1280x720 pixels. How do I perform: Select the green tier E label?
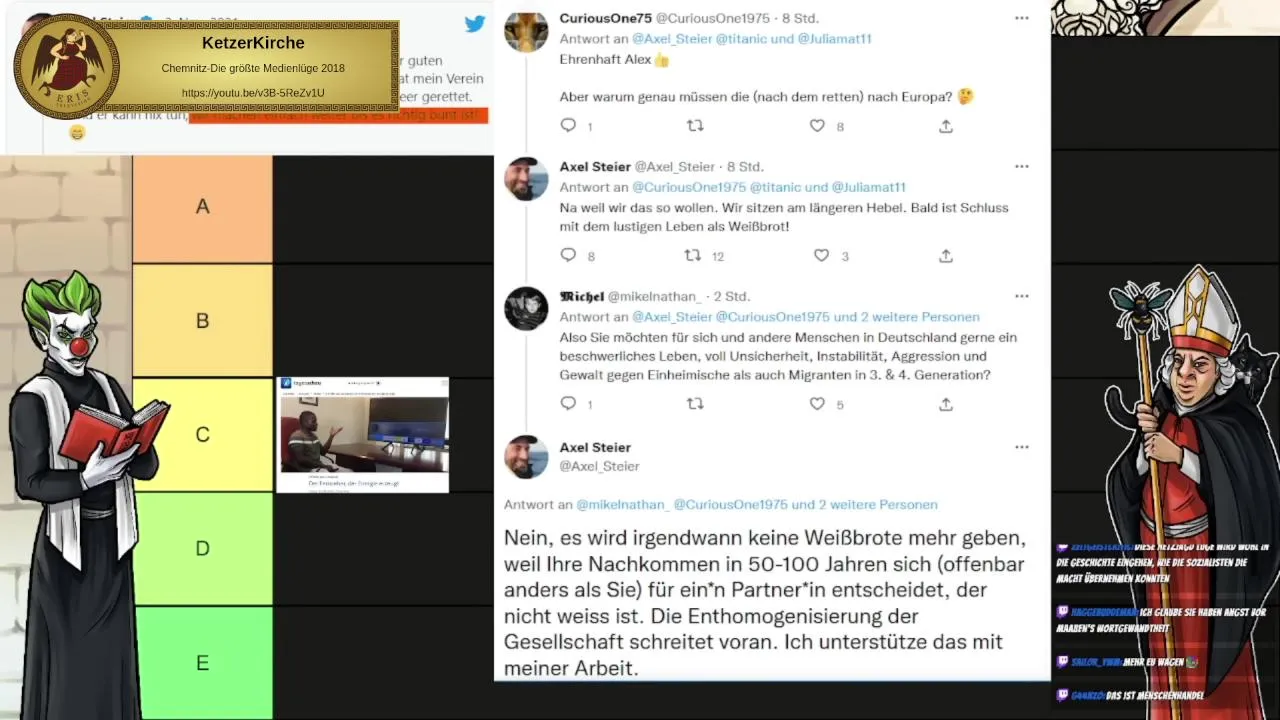click(x=202, y=663)
